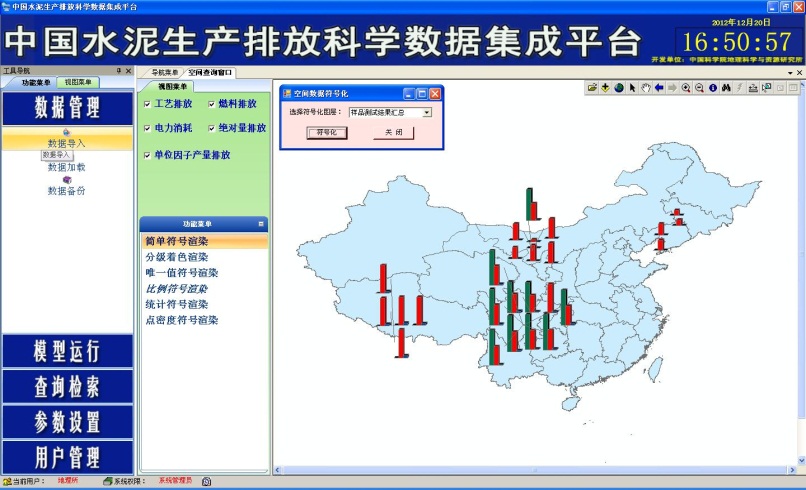Click the zoom out magnifier icon
Screen dimensions: 806x490
click(699, 89)
